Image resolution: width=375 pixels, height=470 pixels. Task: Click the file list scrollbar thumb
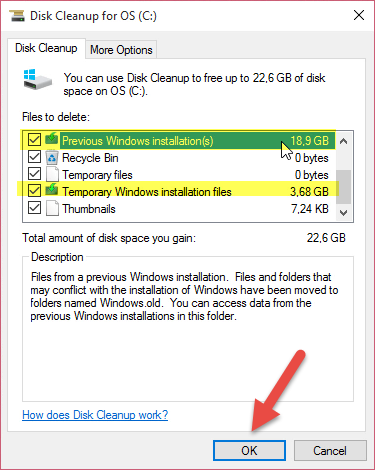tap(344, 187)
